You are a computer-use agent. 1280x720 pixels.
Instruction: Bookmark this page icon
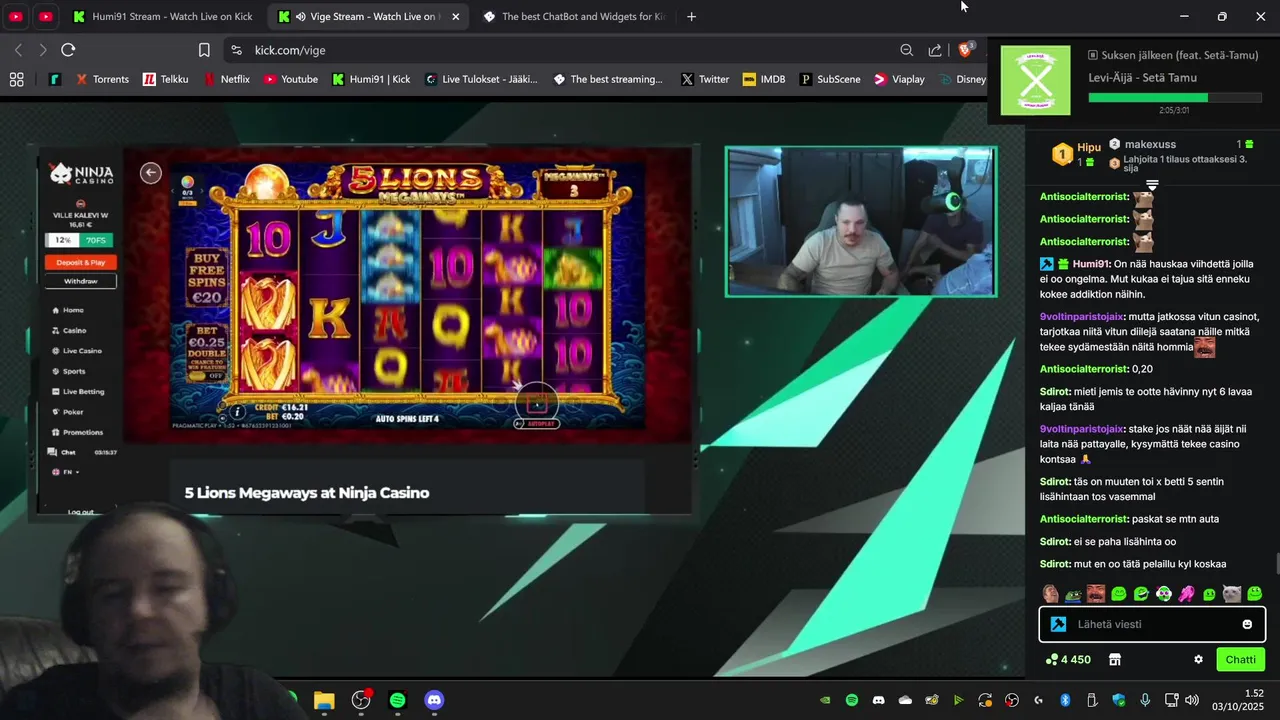[x=204, y=50]
